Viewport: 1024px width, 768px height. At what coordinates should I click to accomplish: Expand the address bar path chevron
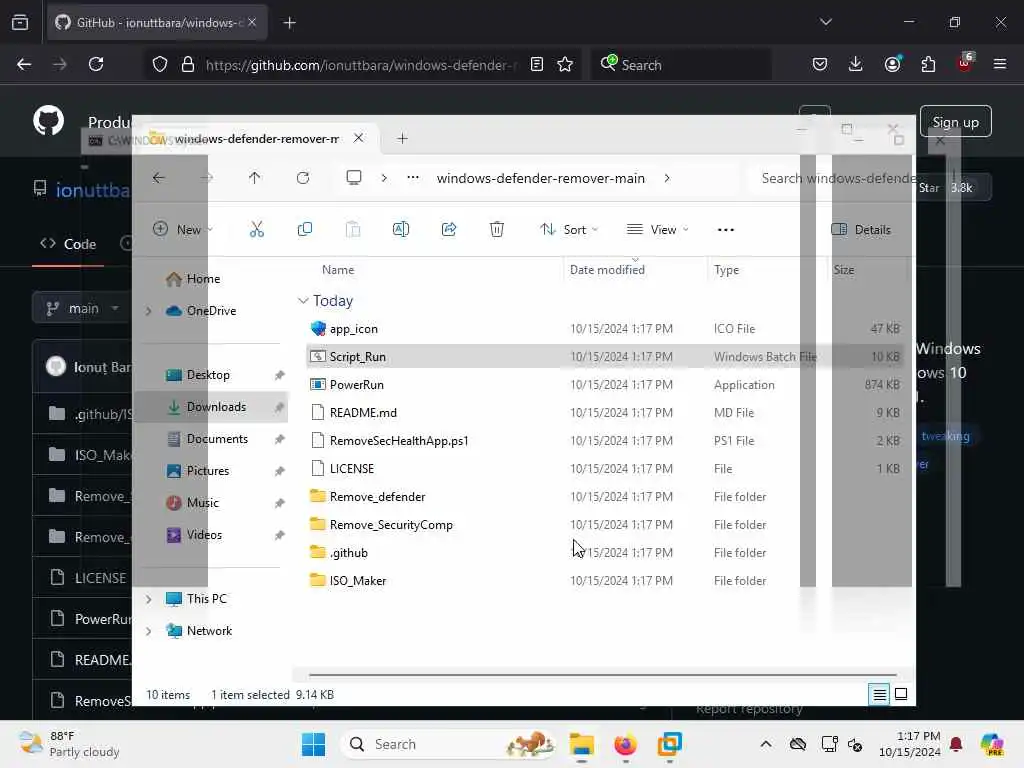667,178
